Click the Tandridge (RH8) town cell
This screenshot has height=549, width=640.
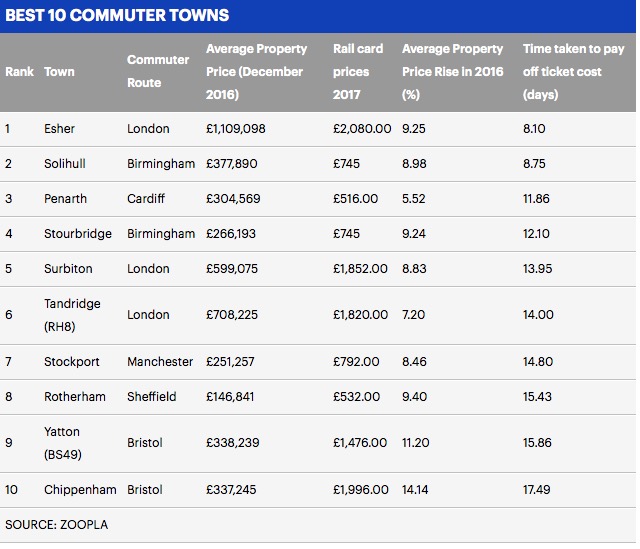pyautogui.click(x=72, y=315)
